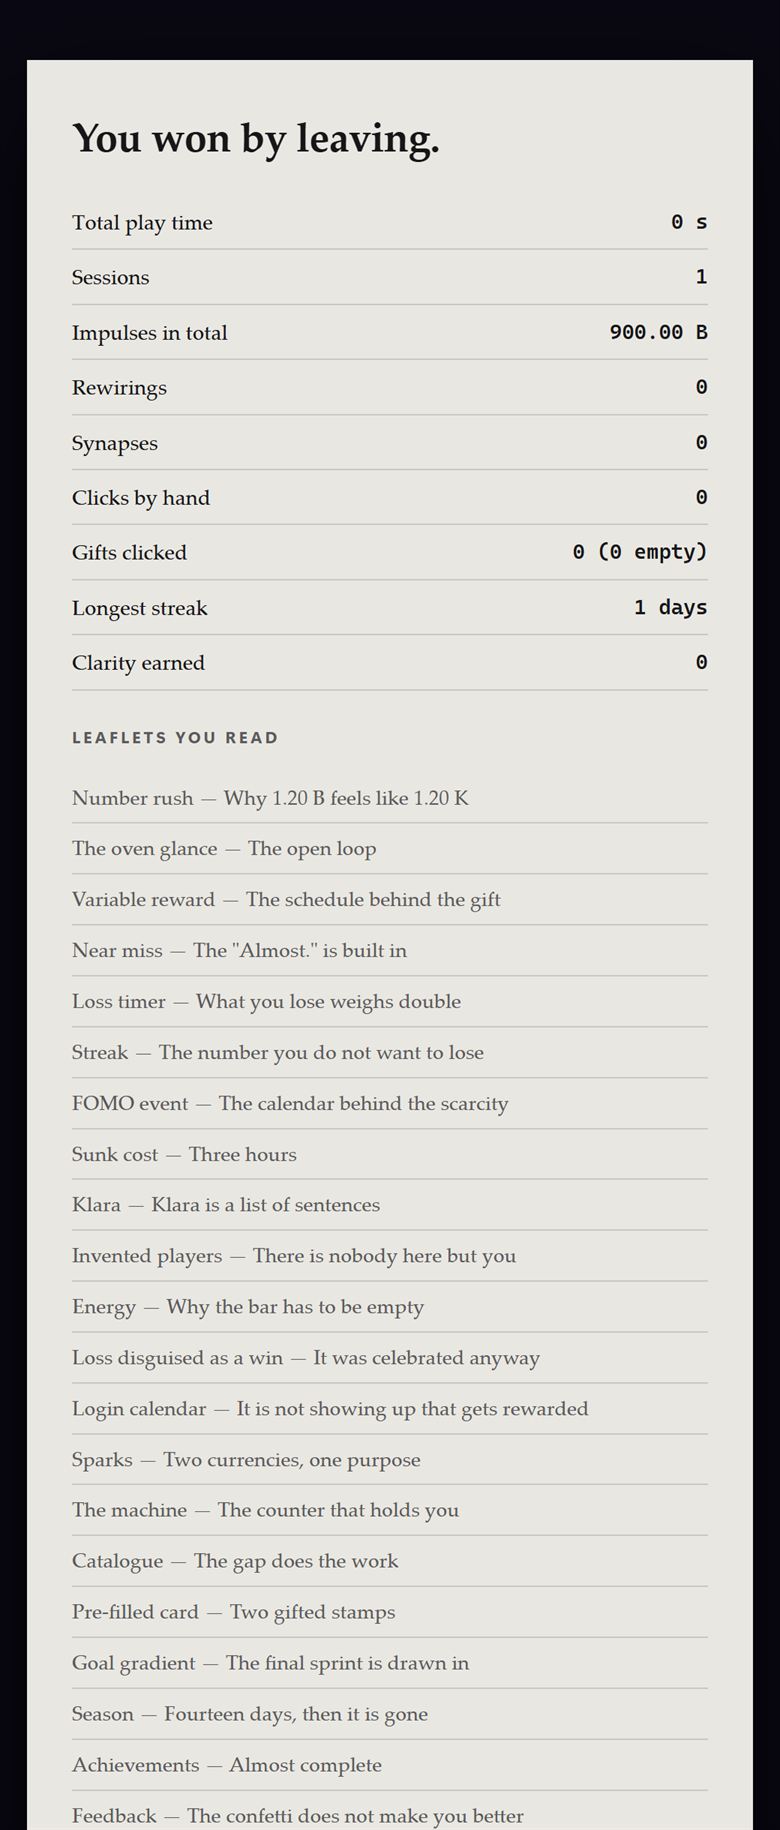This screenshot has height=1830, width=780.
Task: Click the Achievements leaflet row
Action: pos(390,1765)
